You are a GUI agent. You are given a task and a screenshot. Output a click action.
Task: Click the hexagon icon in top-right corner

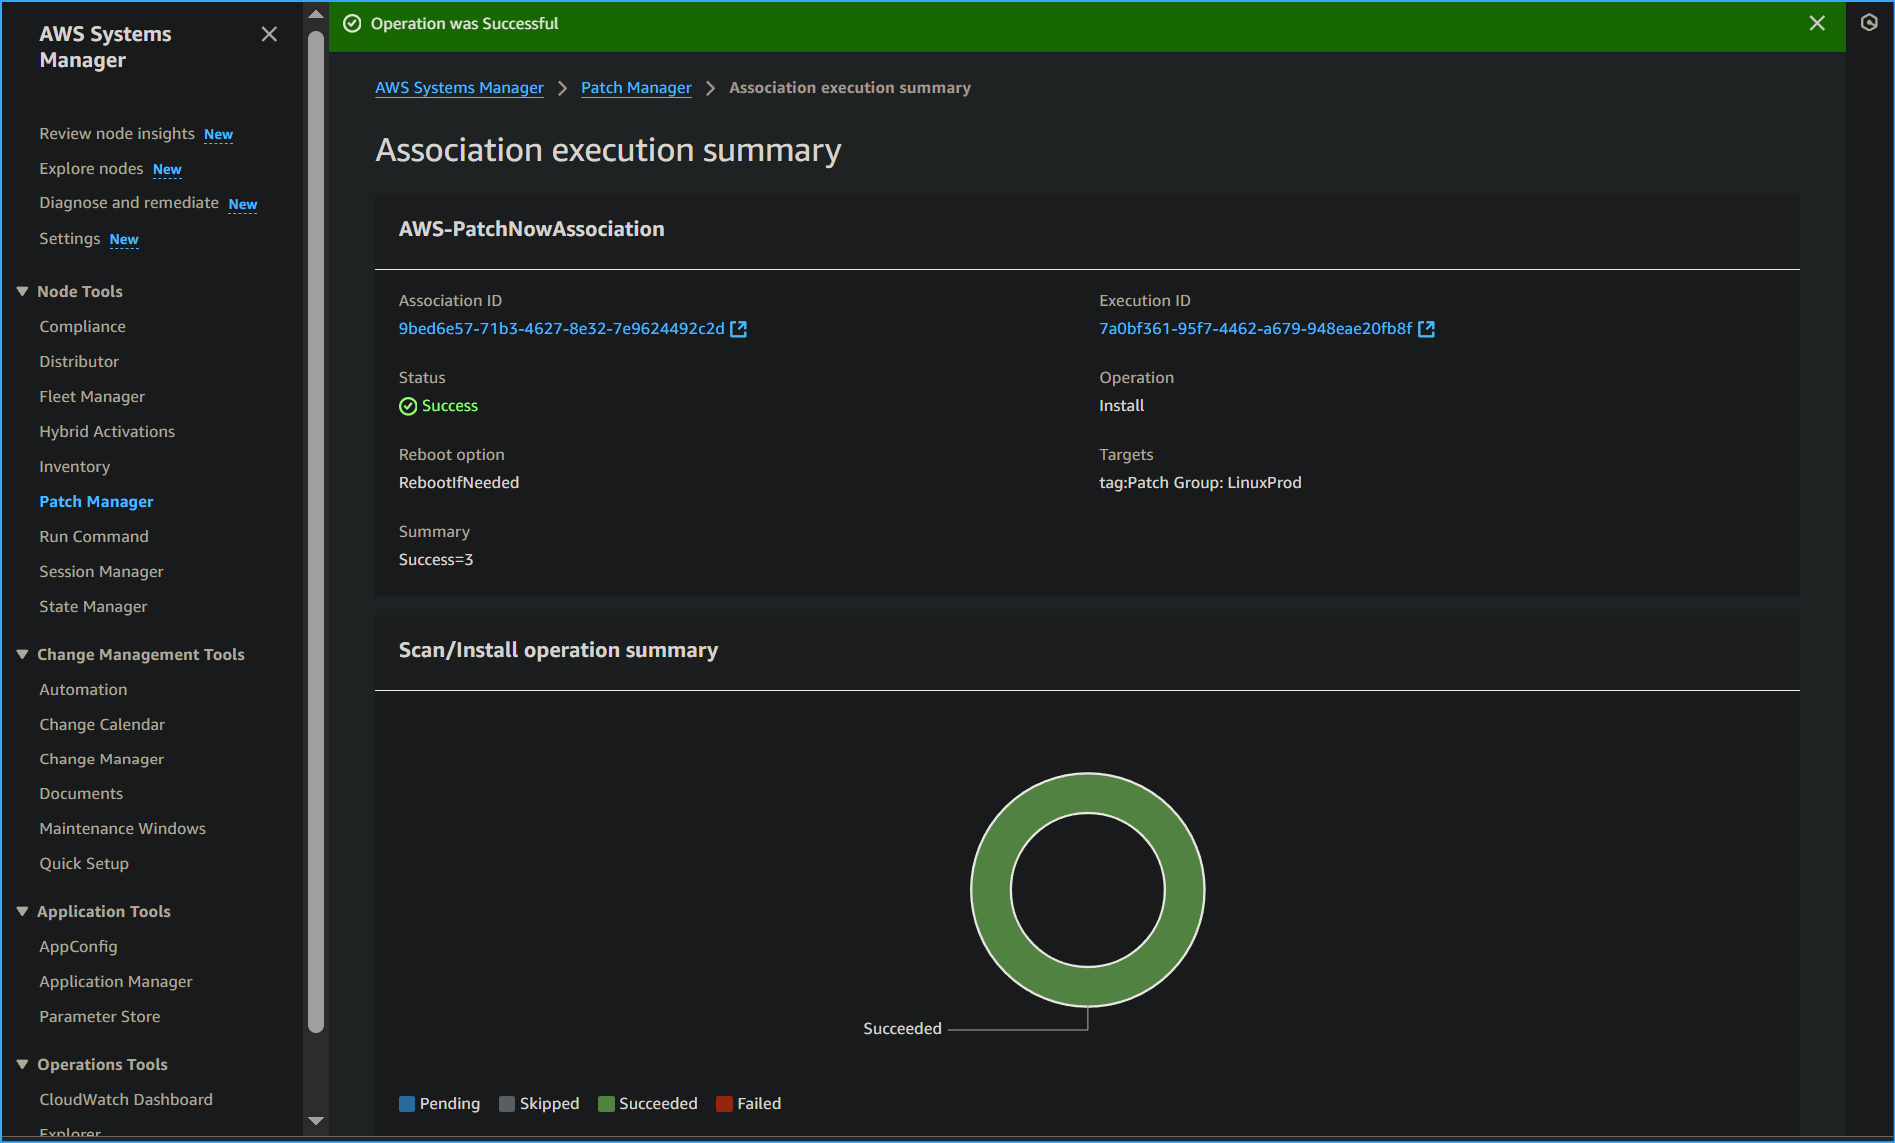(1869, 23)
